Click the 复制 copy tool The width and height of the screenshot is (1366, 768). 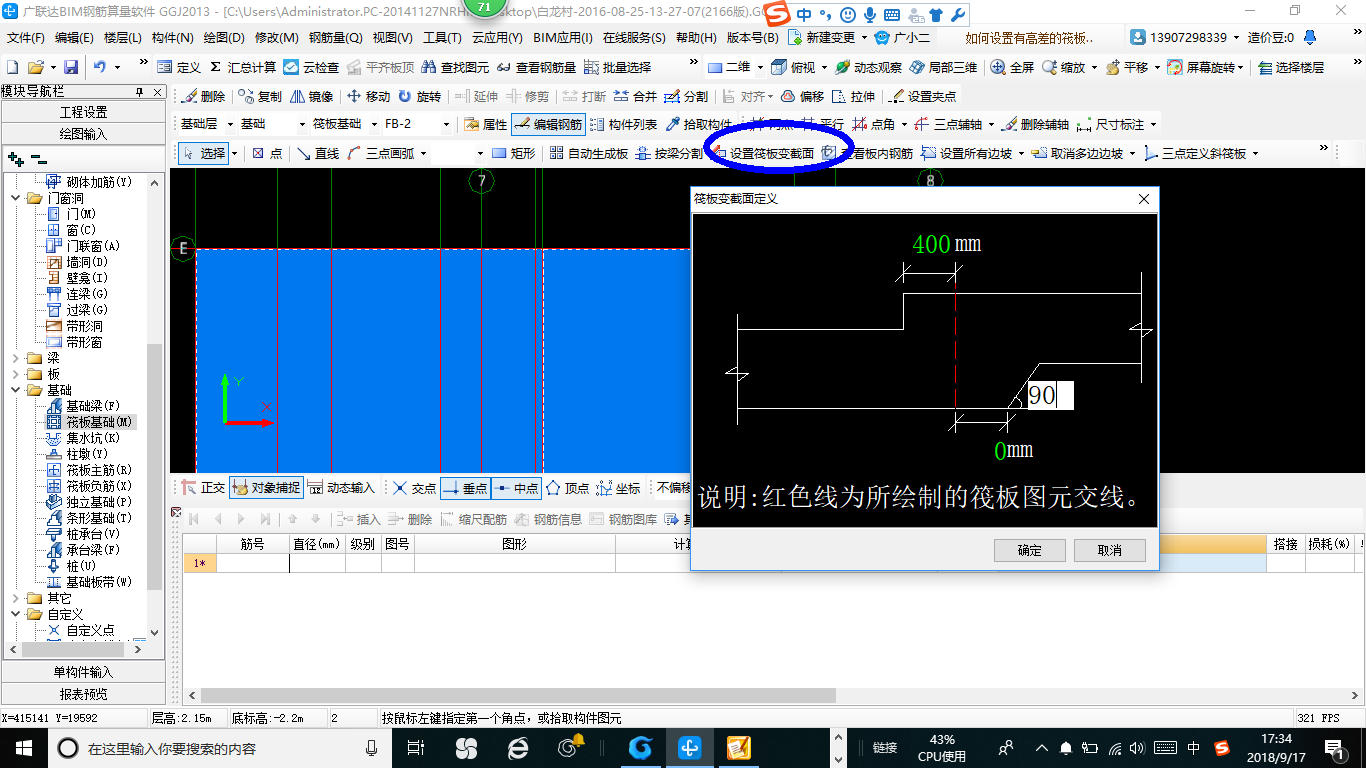[260, 97]
